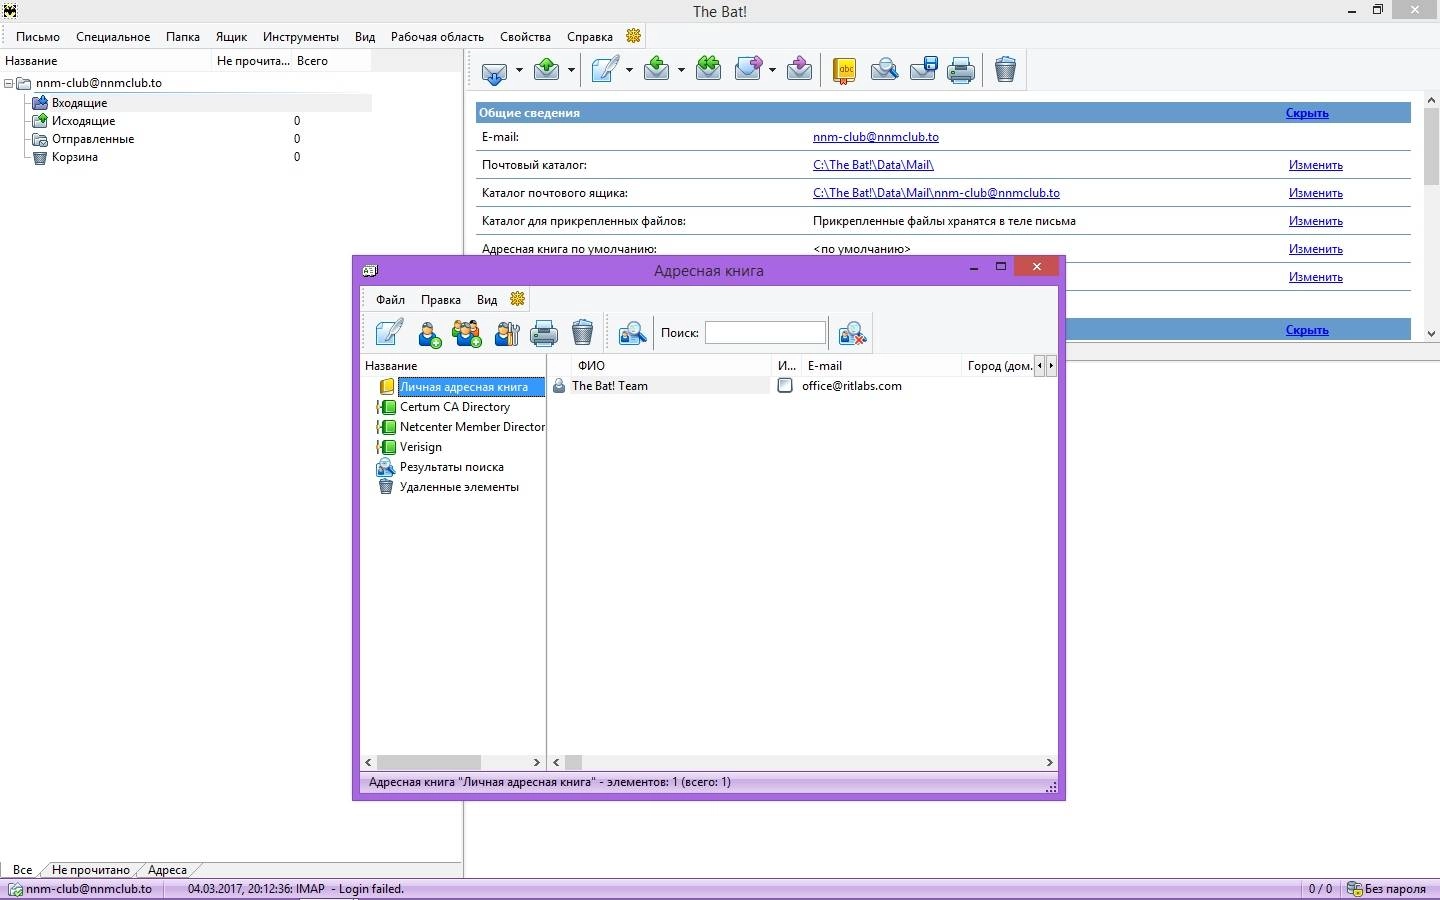Click the Send queued mail icon
Image resolution: width=1440 pixels, height=900 pixels.
click(x=547, y=69)
